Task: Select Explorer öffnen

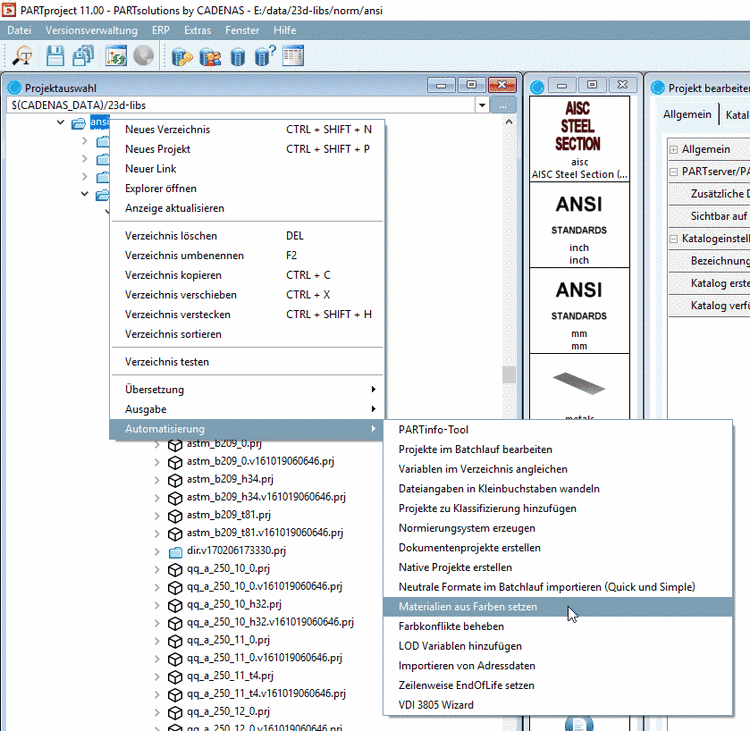Action: (247, 188)
